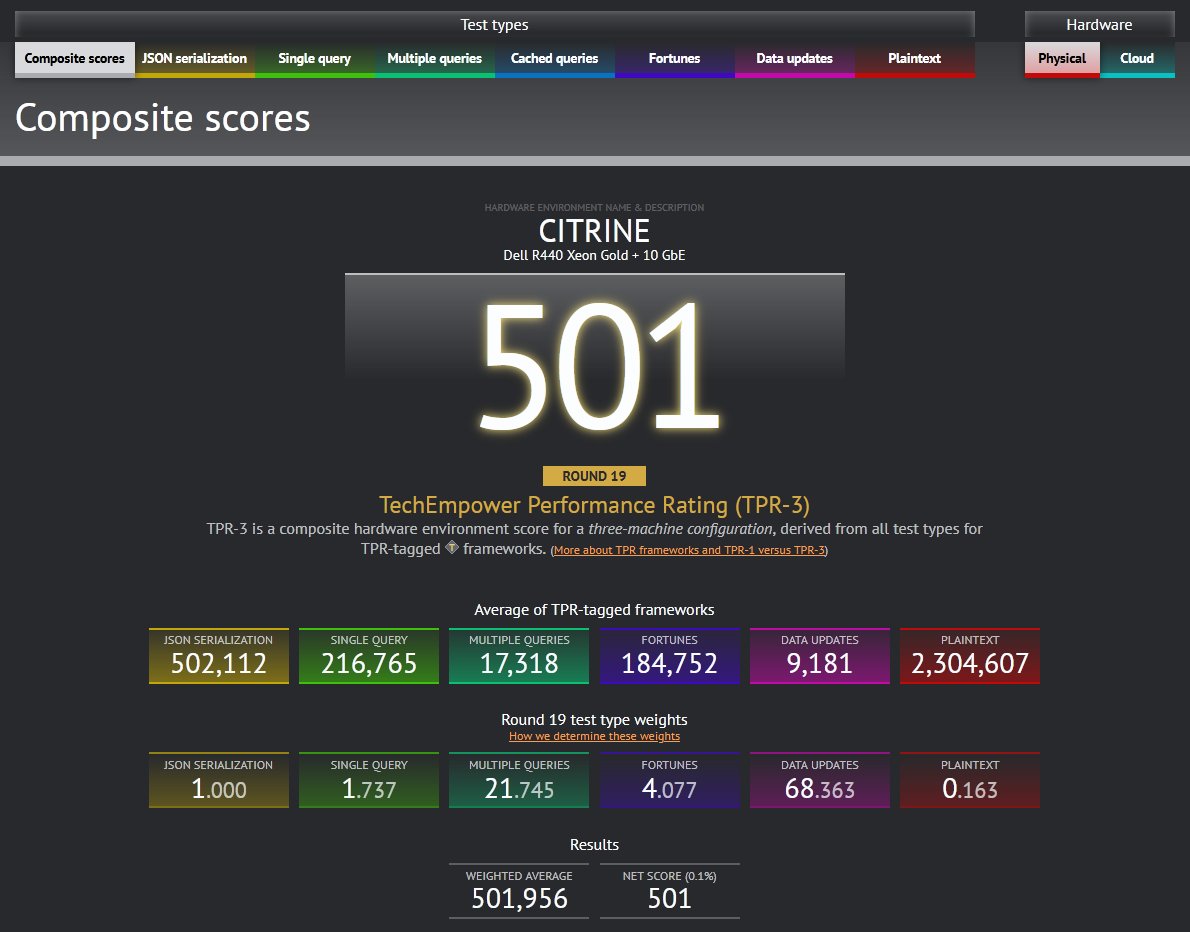Image resolution: width=1190 pixels, height=932 pixels.
Task: Click the Plaintext average 2,304,607 box
Action: pos(970,656)
